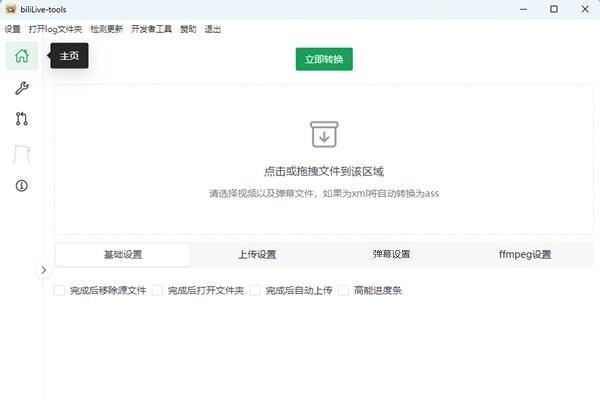This screenshot has width=600, height=400.
Task: Switch to the 上传设置 tab
Action: (257, 254)
